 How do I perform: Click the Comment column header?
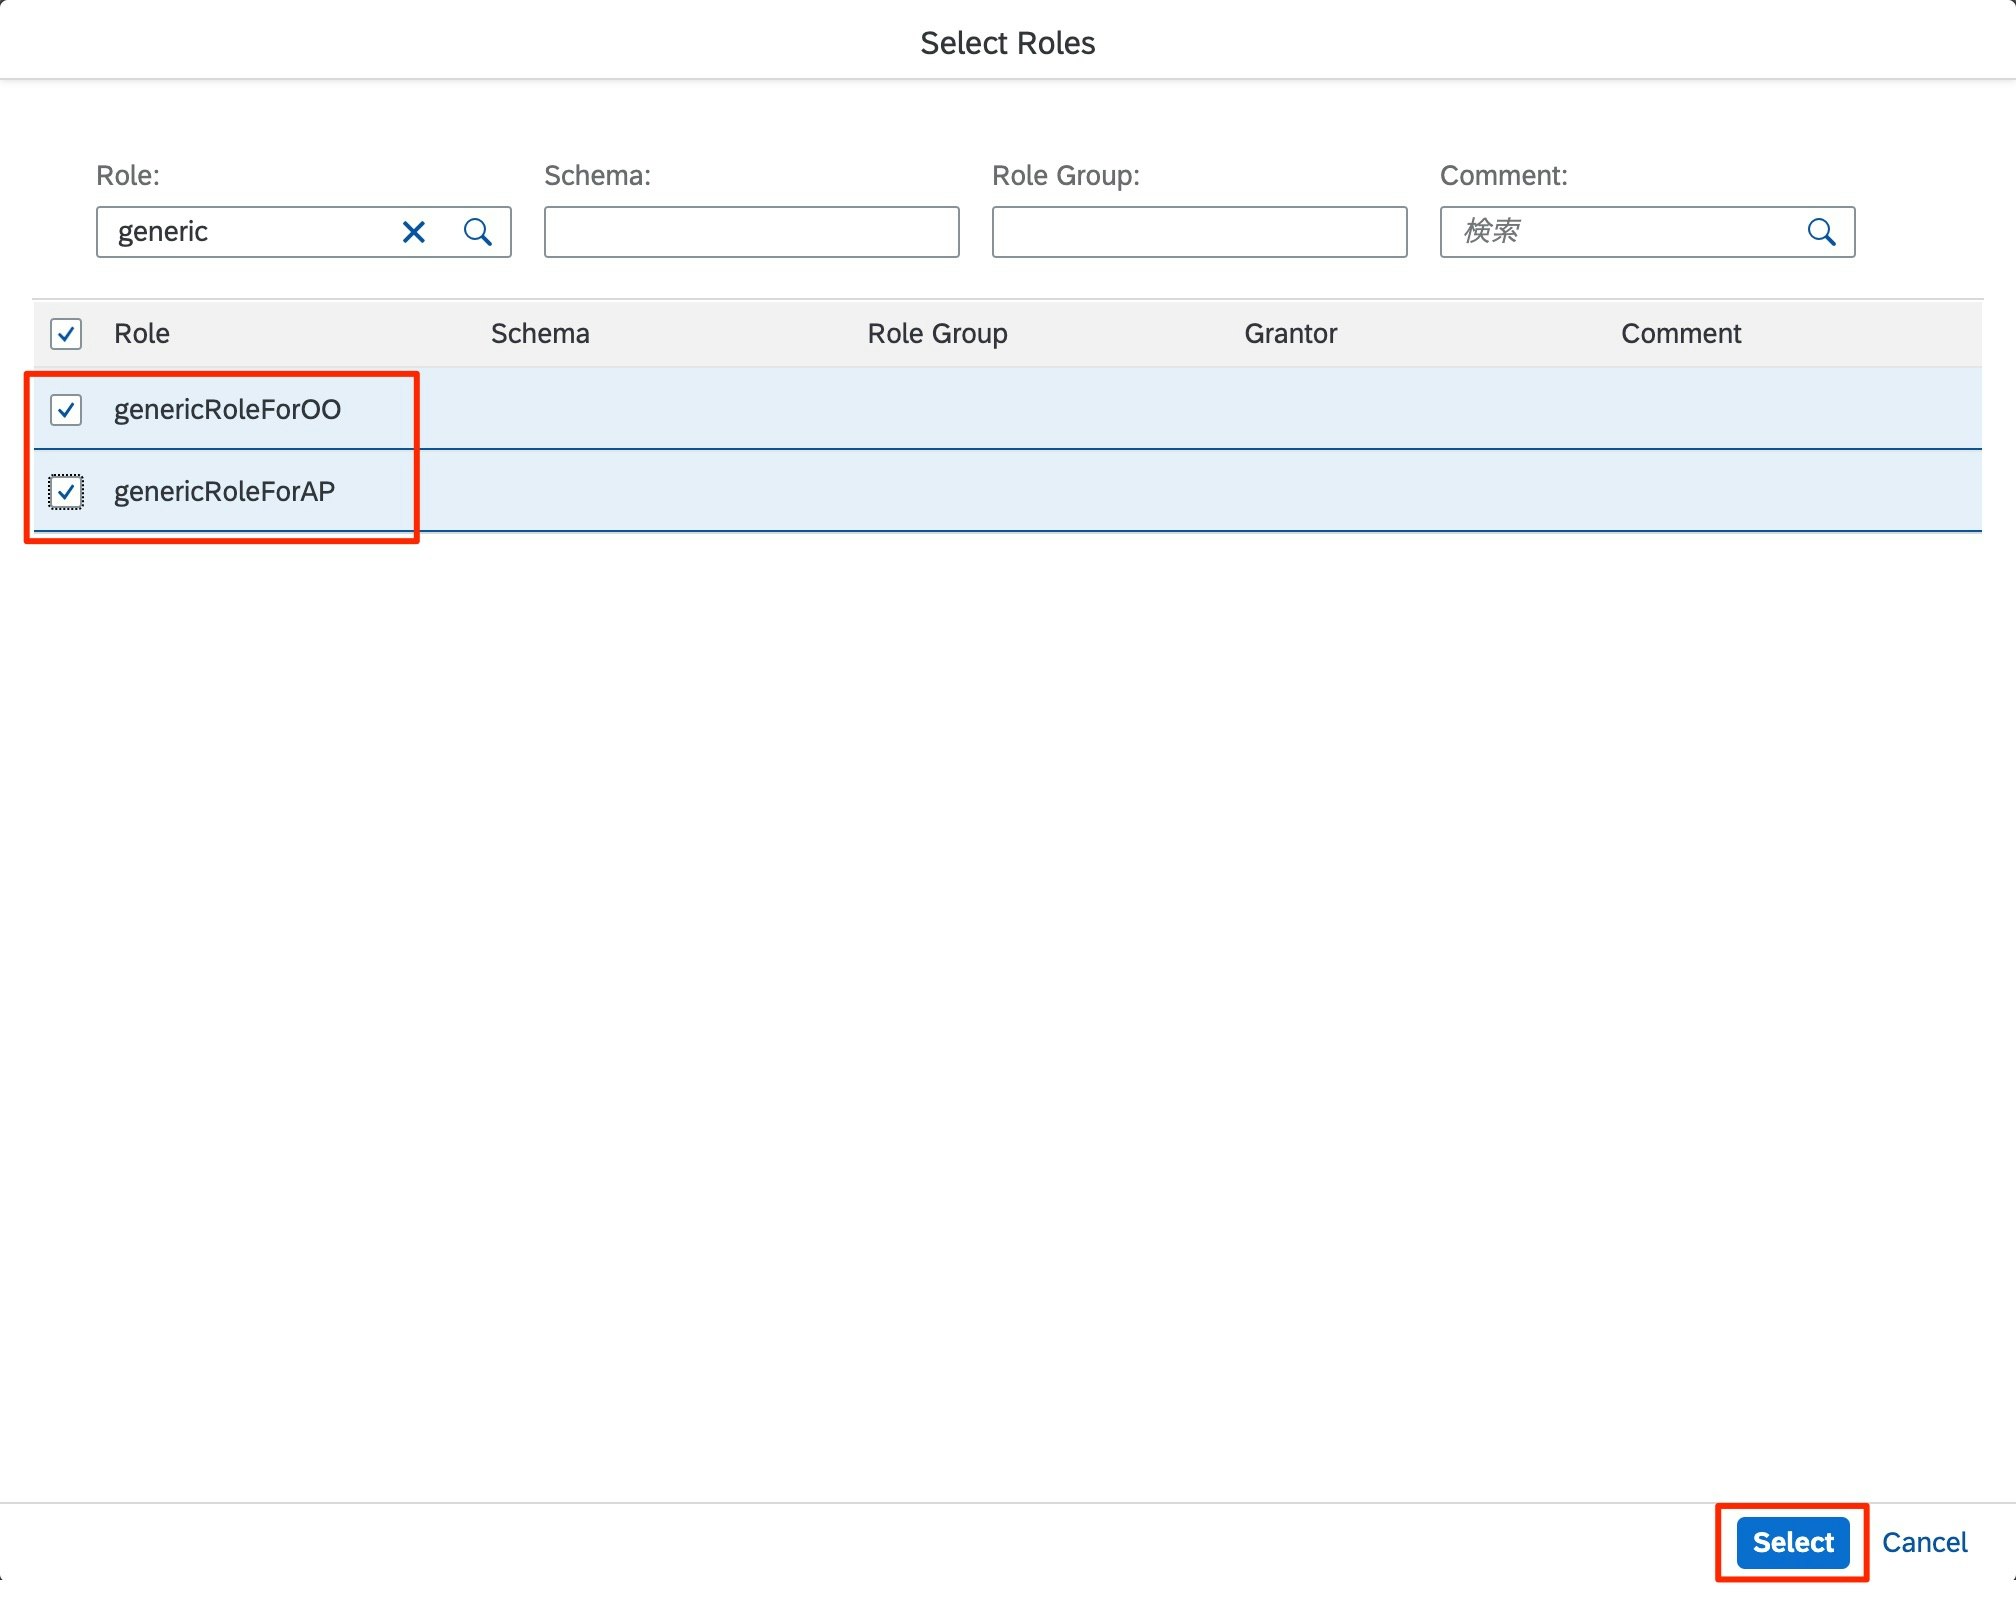pyautogui.click(x=1680, y=333)
